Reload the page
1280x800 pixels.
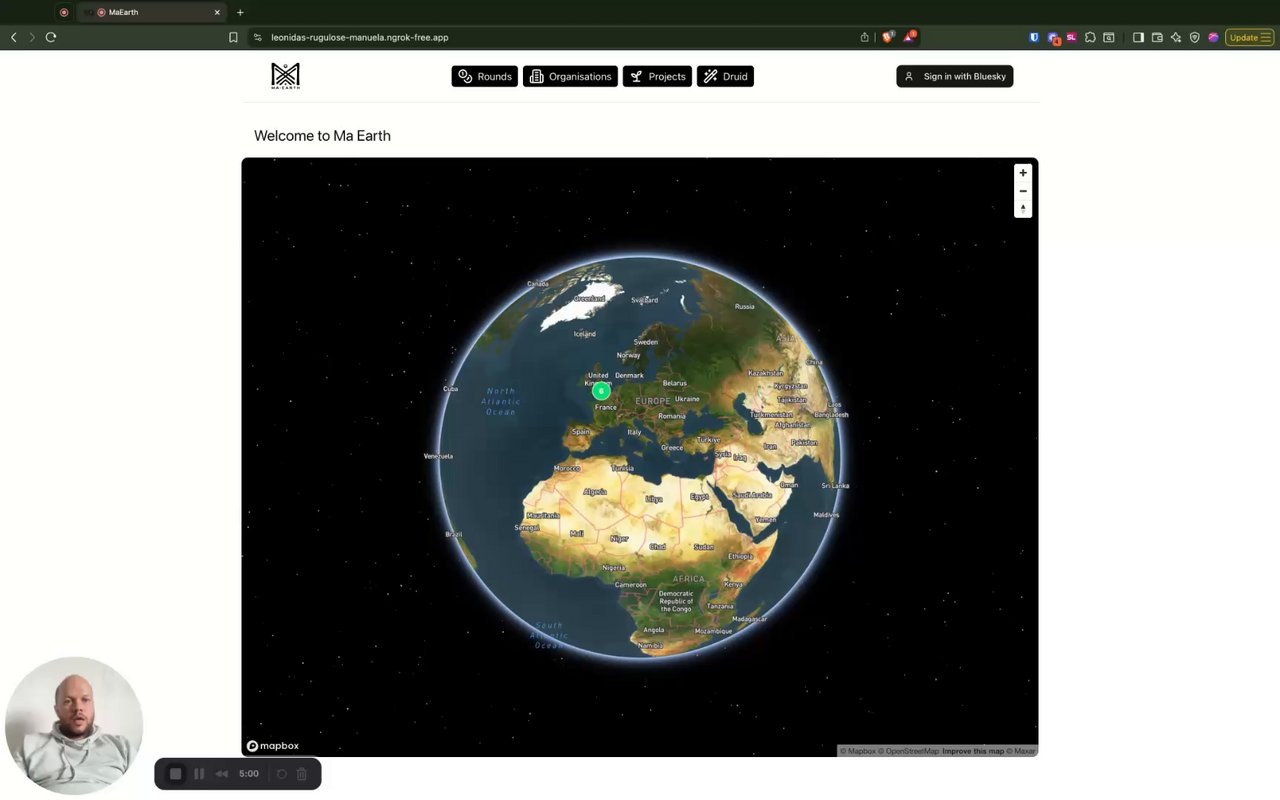coord(51,37)
